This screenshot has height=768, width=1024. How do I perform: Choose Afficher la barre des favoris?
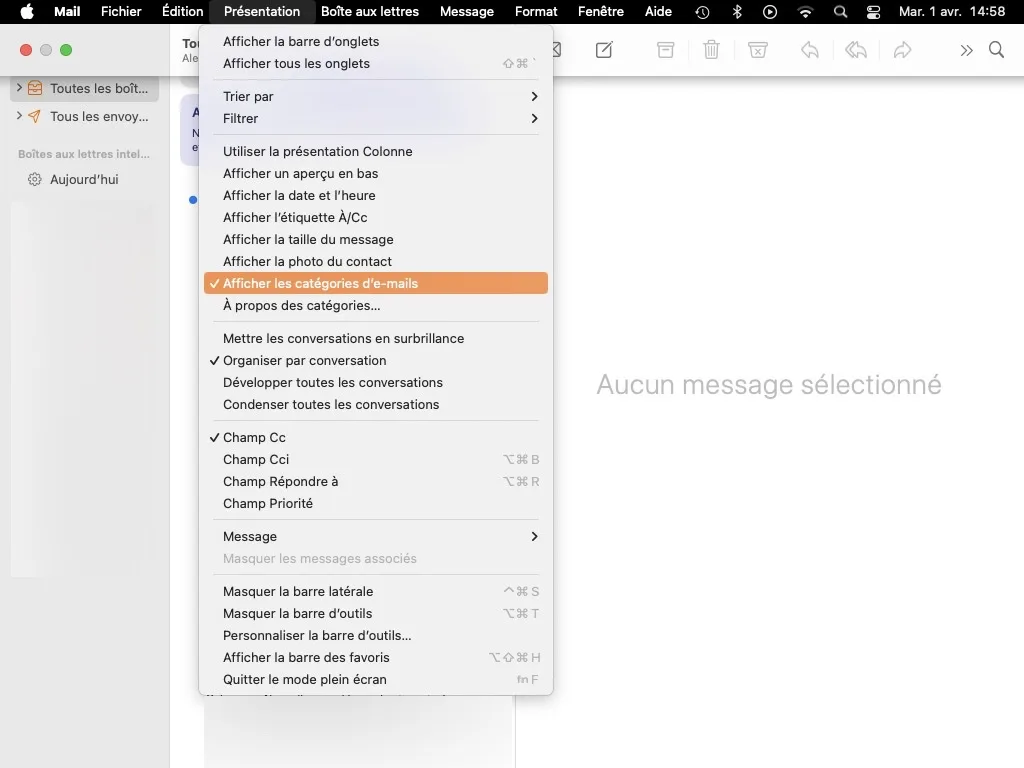[x=376, y=657]
